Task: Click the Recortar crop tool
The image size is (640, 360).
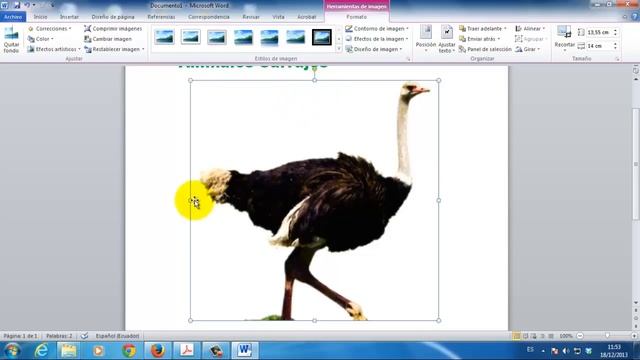Action: [x=564, y=39]
